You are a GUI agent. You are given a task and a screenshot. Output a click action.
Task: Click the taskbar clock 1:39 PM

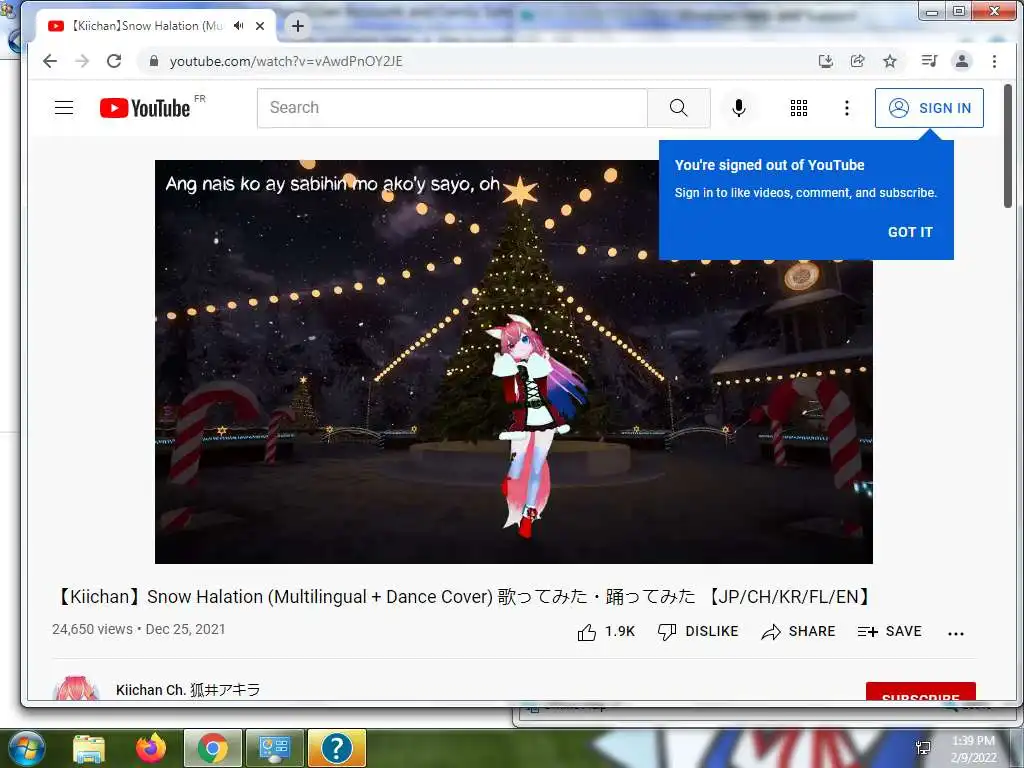(x=973, y=749)
